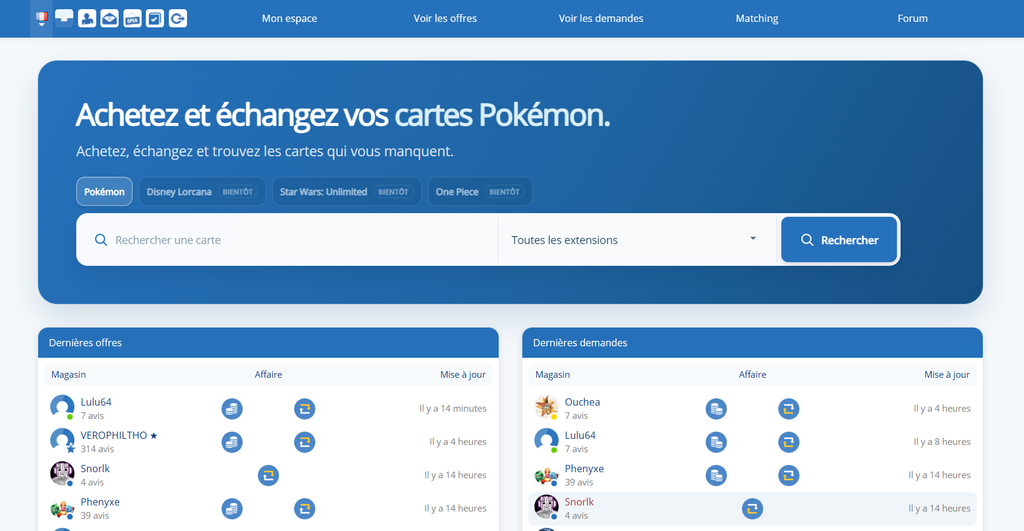Viewport: 1024px width, 531px height.
Task: Click Lulu64 exchange icon in demandes
Action: coord(789,442)
